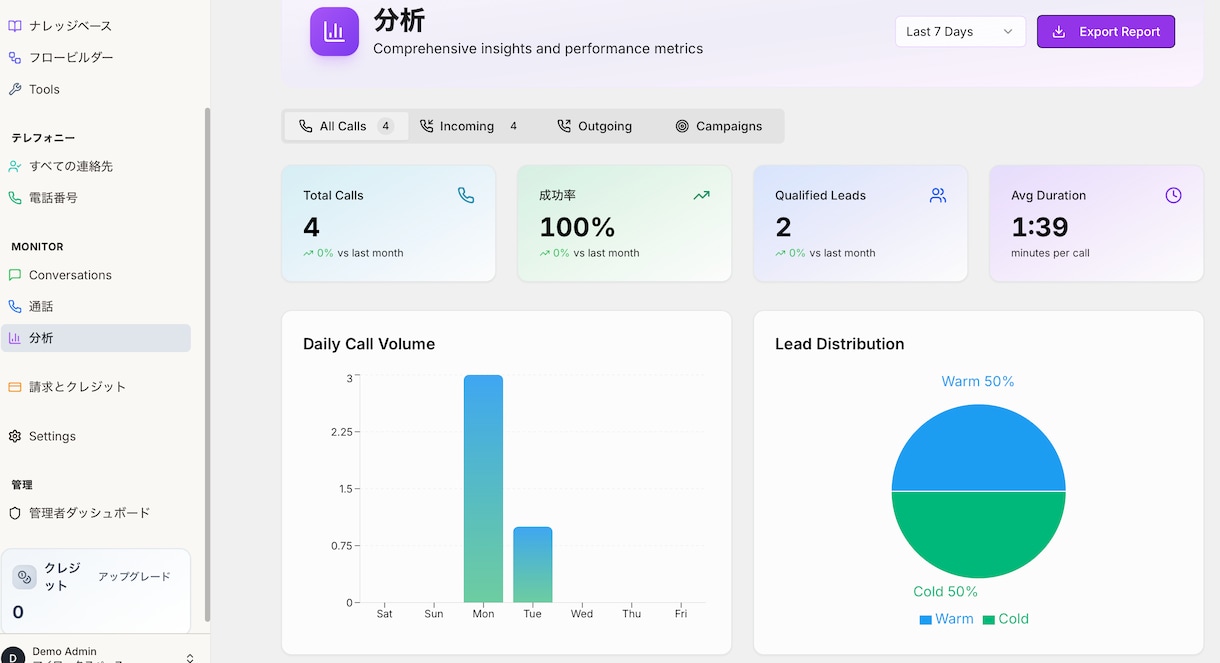Click the green Cold legend swatch

pyautogui.click(x=989, y=620)
